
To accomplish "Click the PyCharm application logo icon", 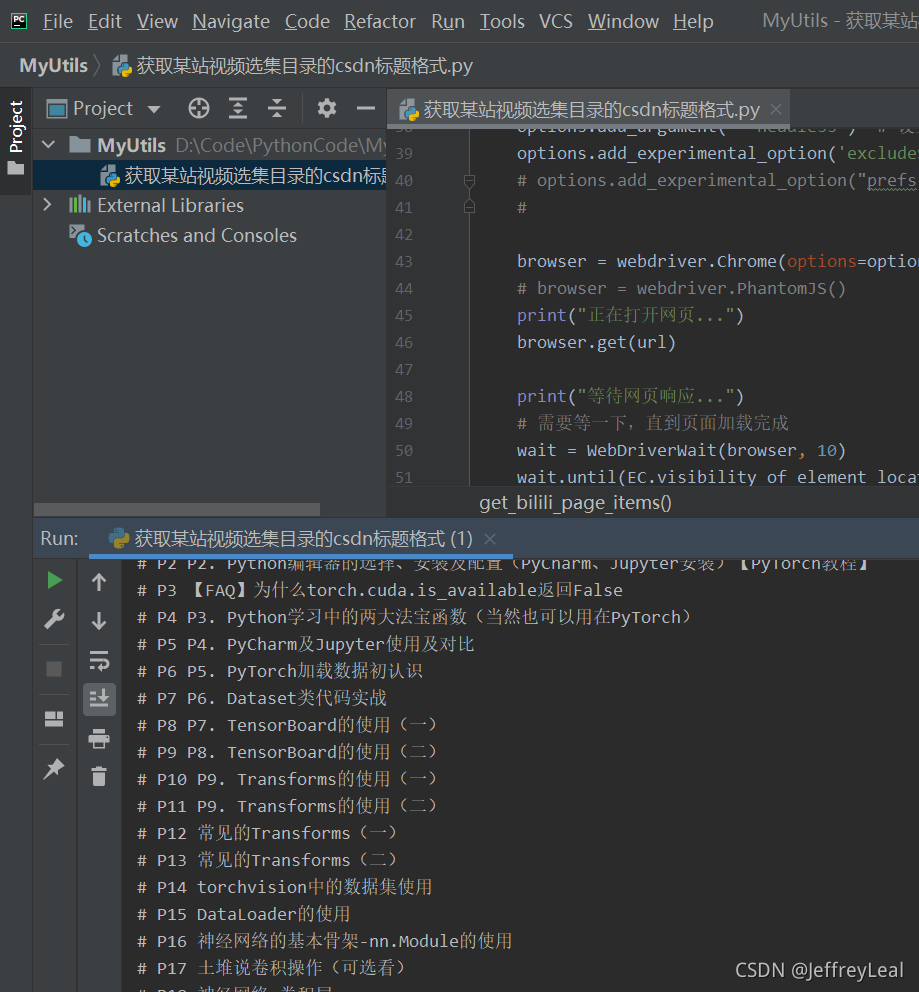I will pos(19,21).
